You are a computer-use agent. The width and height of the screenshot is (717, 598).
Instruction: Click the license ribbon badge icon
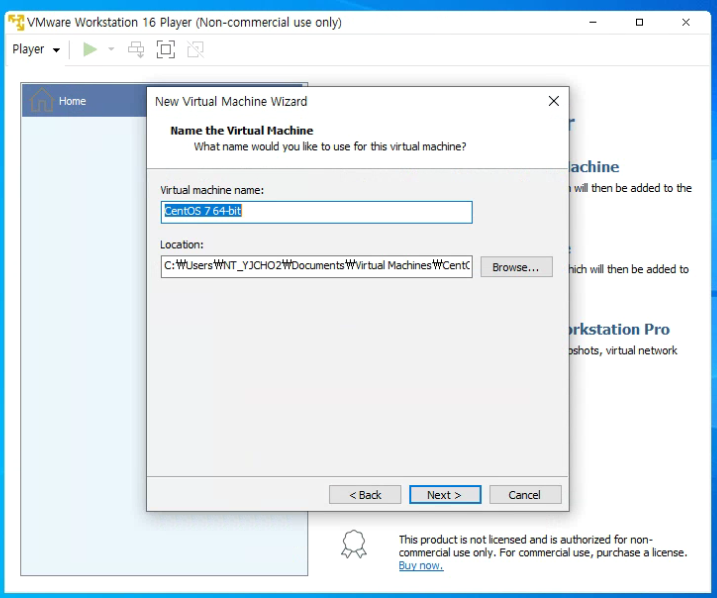pyautogui.click(x=354, y=544)
